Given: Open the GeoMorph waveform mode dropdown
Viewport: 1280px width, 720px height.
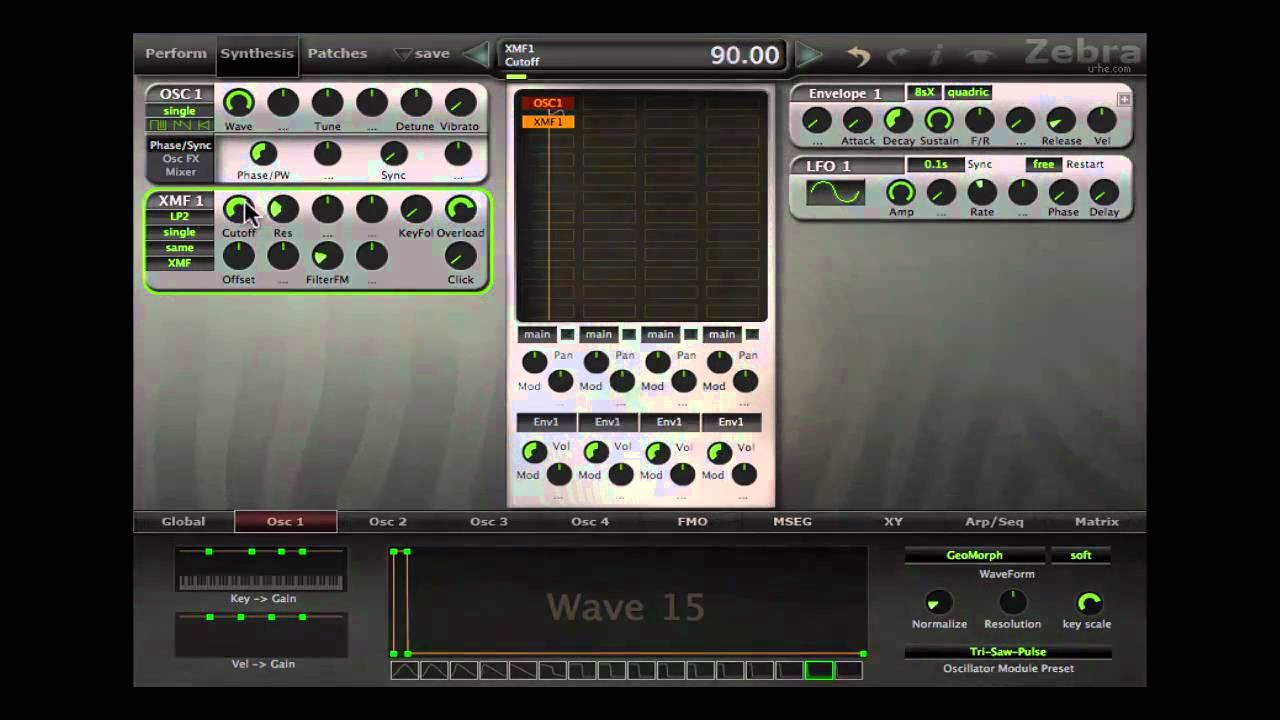Looking at the screenshot, I should point(975,555).
